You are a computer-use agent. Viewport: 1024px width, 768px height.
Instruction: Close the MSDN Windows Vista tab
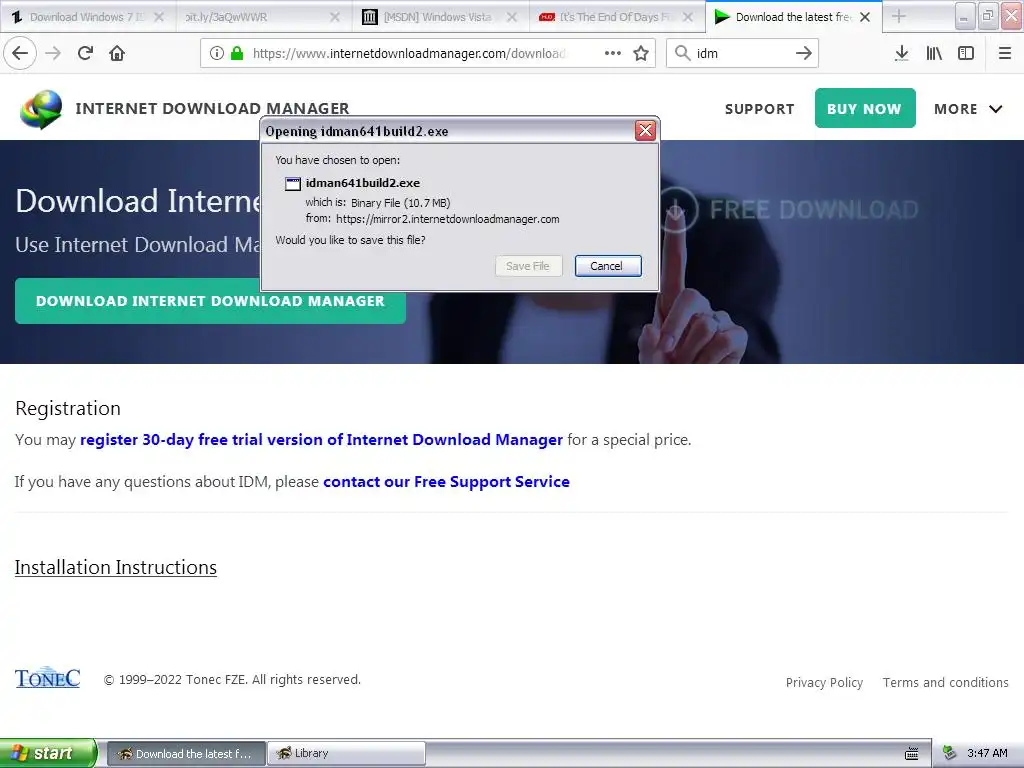[x=512, y=17]
